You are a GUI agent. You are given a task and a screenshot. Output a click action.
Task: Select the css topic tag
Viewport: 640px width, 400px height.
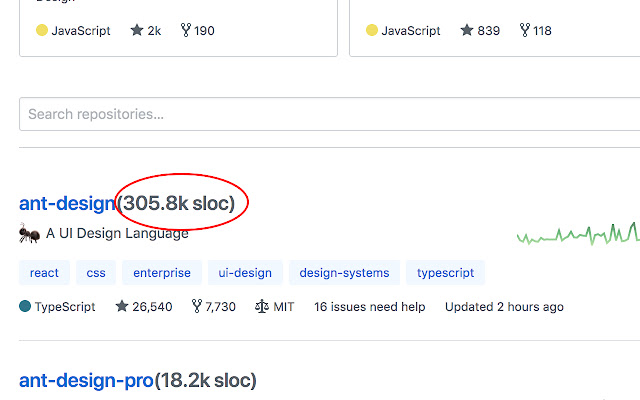[x=96, y=272]
